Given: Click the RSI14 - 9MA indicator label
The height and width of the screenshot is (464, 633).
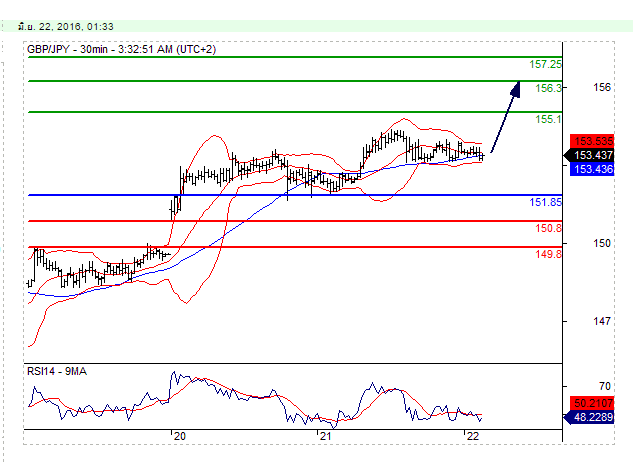Looking at the screenshot, I should pyautogui.click(x=57, y=371).
